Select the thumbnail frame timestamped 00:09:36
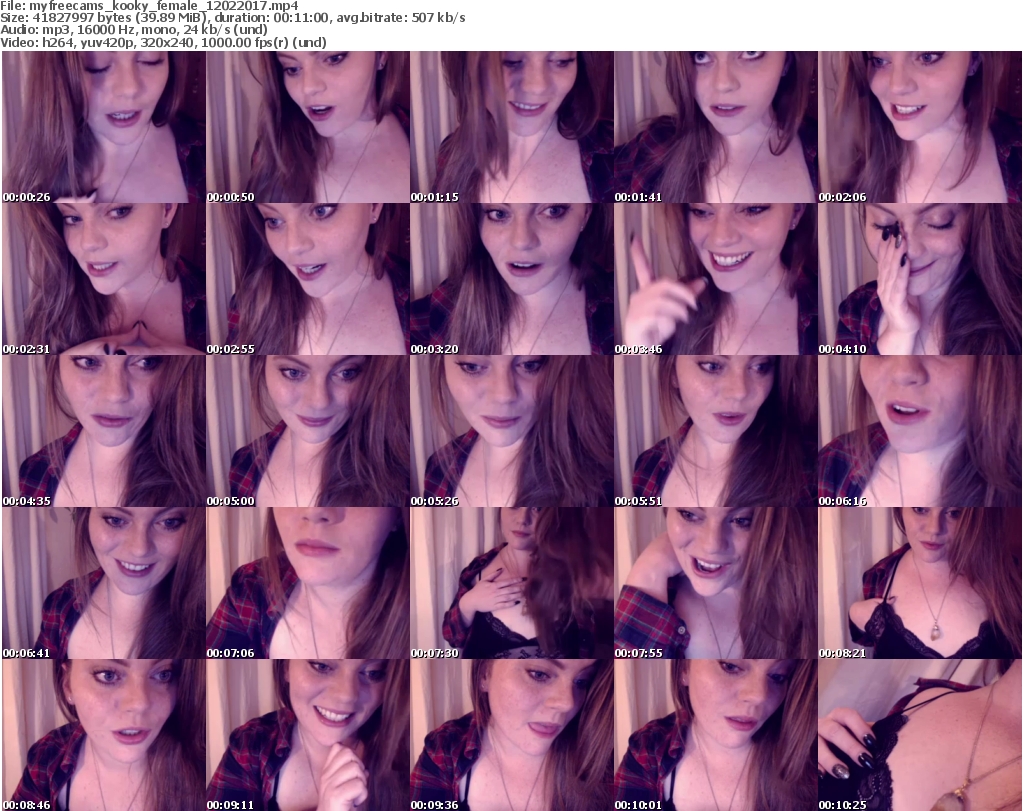 [511, 735]
